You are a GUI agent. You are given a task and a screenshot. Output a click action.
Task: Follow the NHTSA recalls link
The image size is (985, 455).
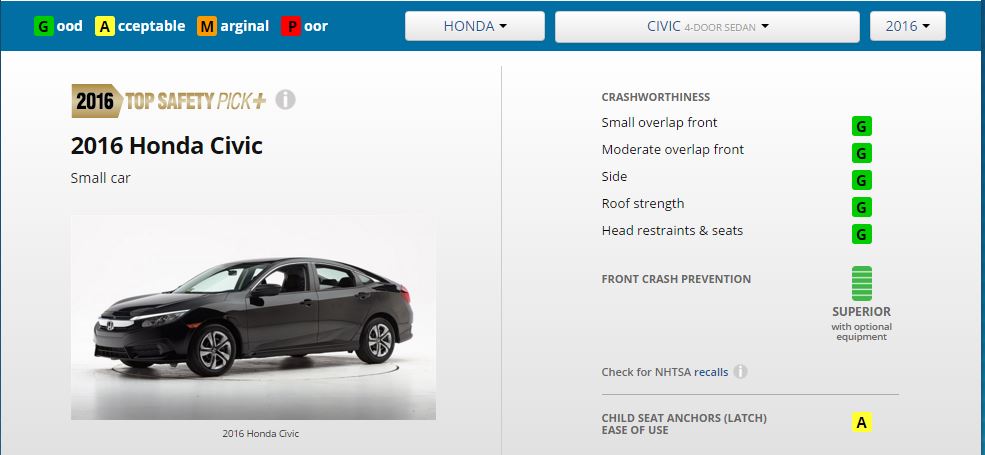[711, 372]
